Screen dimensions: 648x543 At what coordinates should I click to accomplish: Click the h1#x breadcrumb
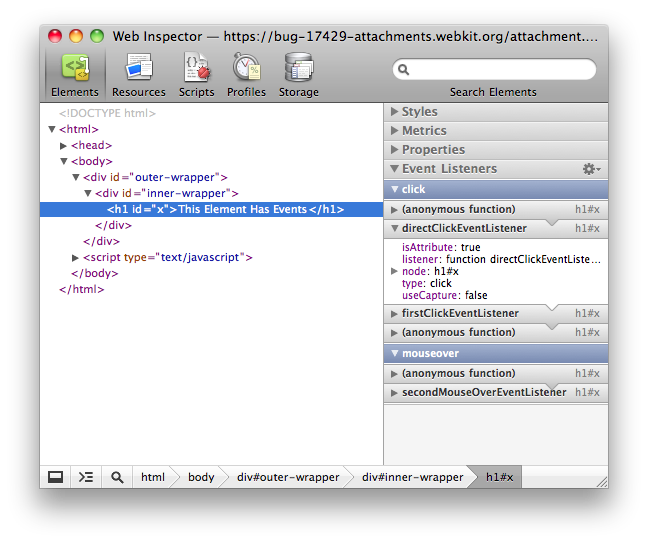(500, 477)
